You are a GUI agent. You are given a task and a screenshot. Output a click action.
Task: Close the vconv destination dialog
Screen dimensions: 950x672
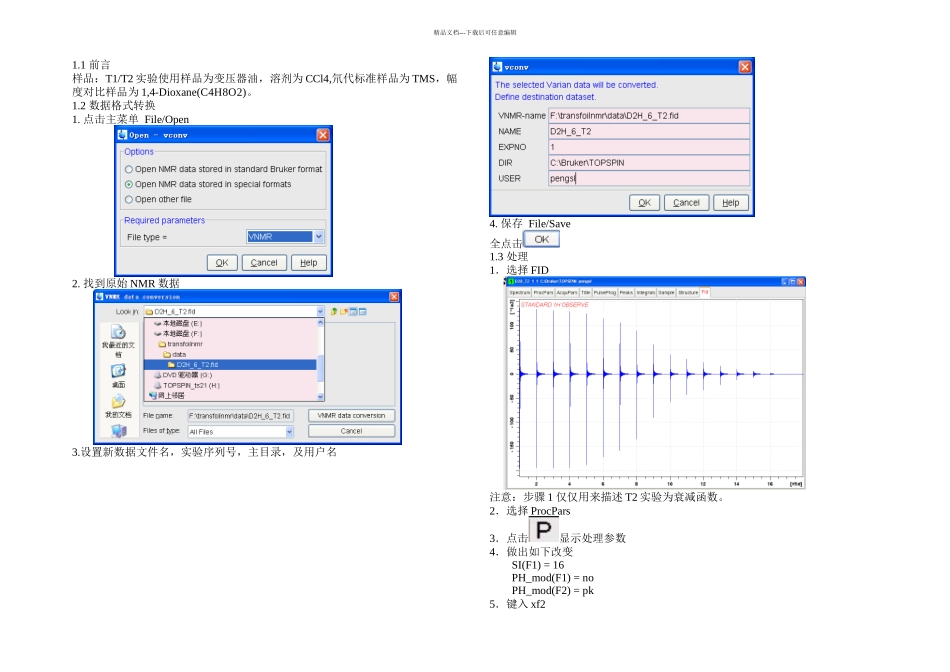[x=745, y=67]
